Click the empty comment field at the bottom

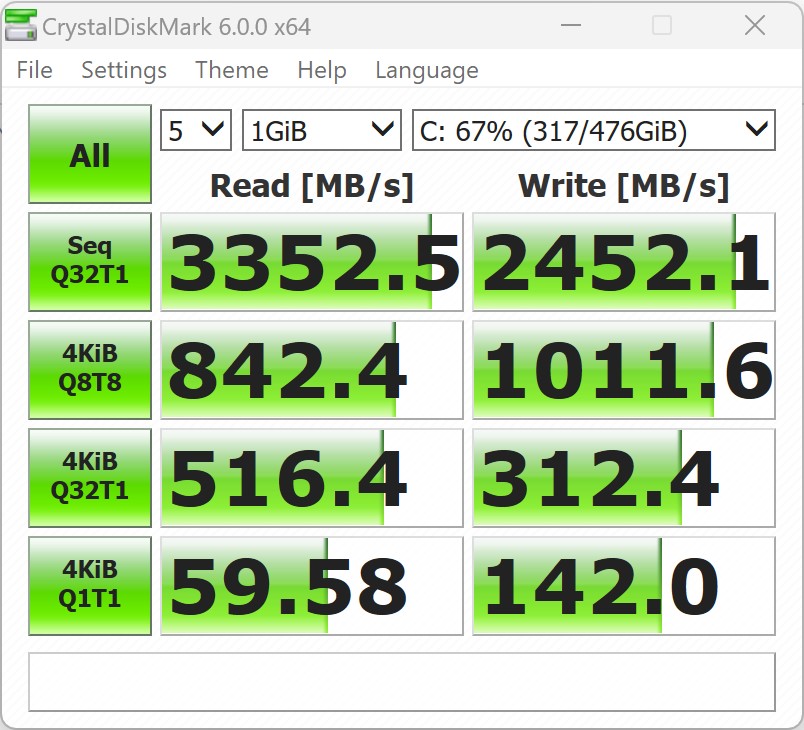402,682
